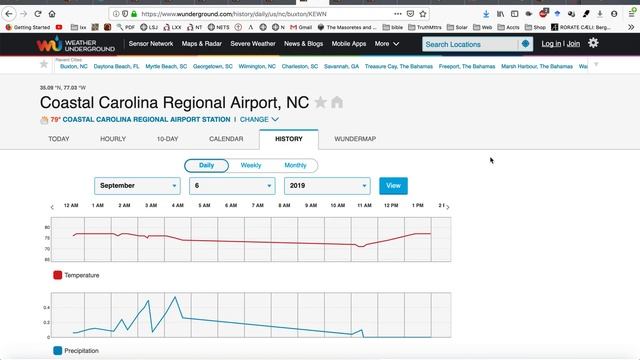
Task: Move chart timeline left with the arrow
Action: tap(52, 207)
